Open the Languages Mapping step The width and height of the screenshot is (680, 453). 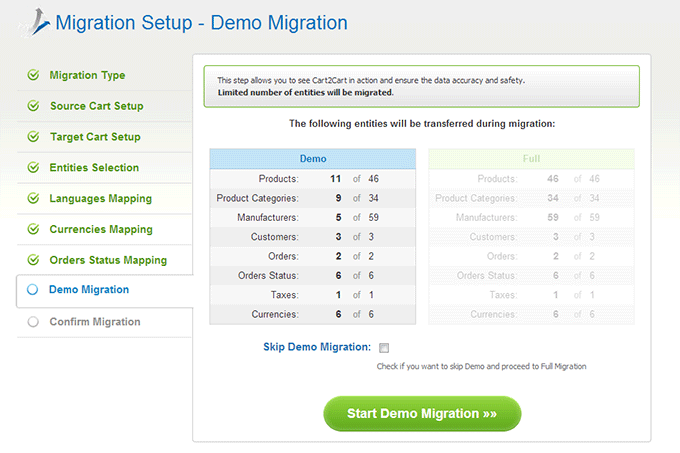101,198
